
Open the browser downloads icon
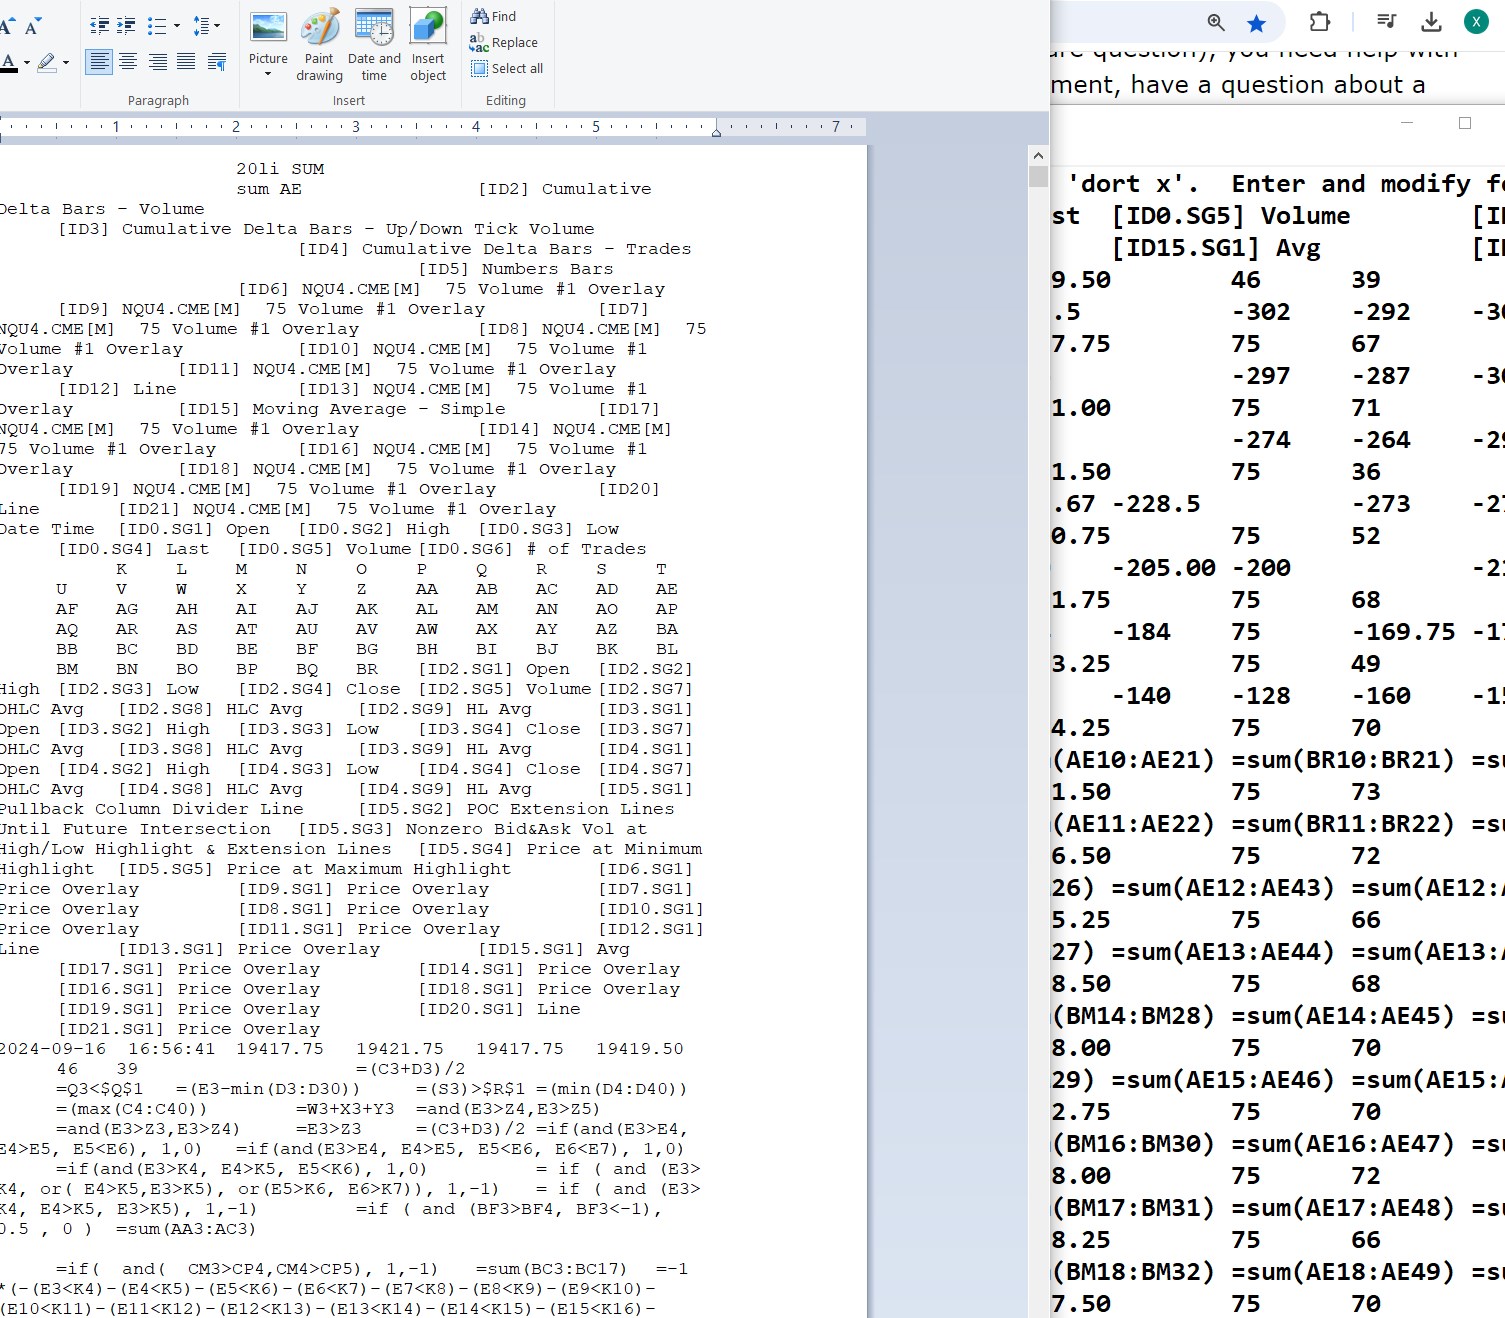point(1431,22)
